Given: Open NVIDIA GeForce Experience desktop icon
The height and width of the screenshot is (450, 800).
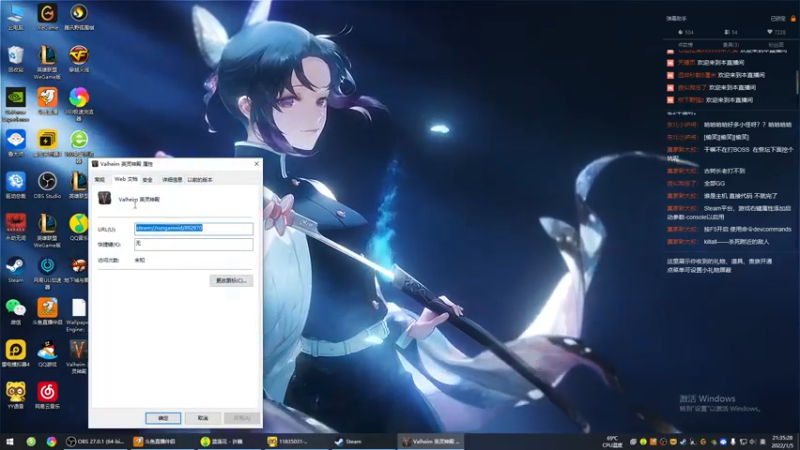Looking at the screenshot, I should 15,105.
